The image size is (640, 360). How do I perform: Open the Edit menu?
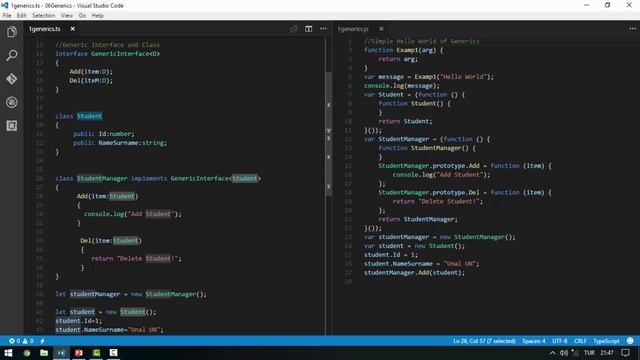point(22,16)
